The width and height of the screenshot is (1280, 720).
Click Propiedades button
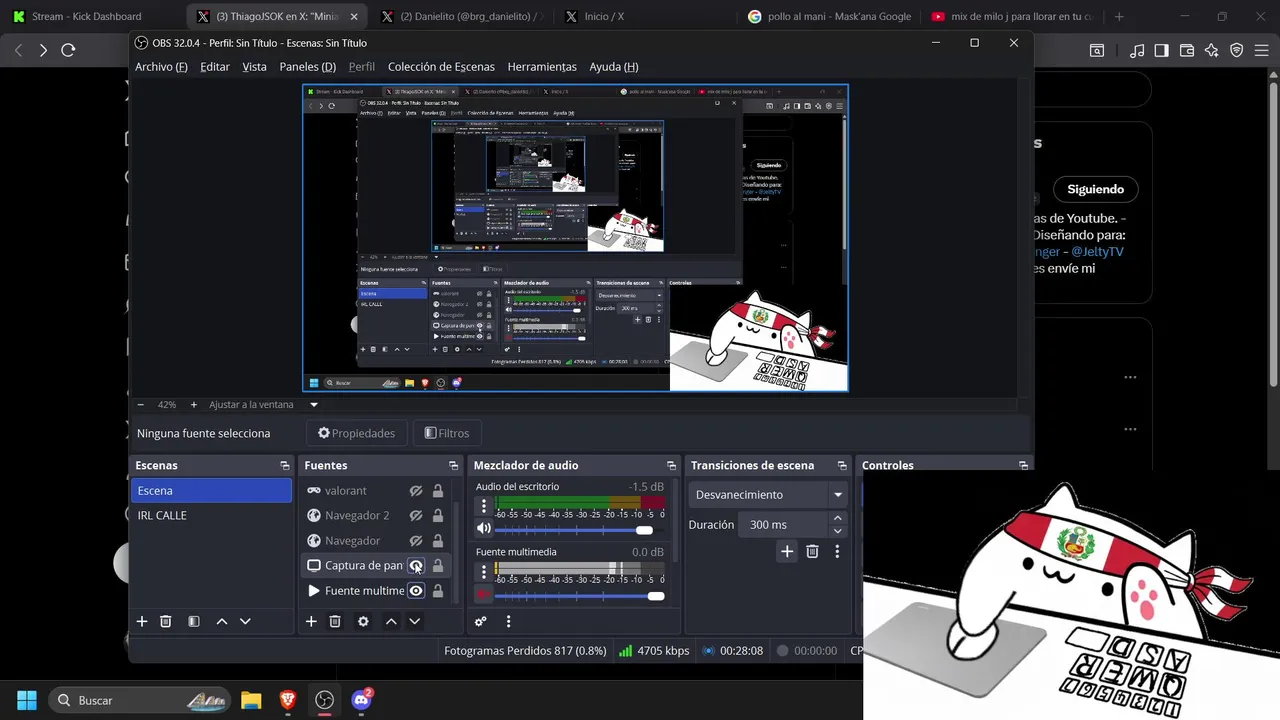pyautogui.click(x=357, y=433)
